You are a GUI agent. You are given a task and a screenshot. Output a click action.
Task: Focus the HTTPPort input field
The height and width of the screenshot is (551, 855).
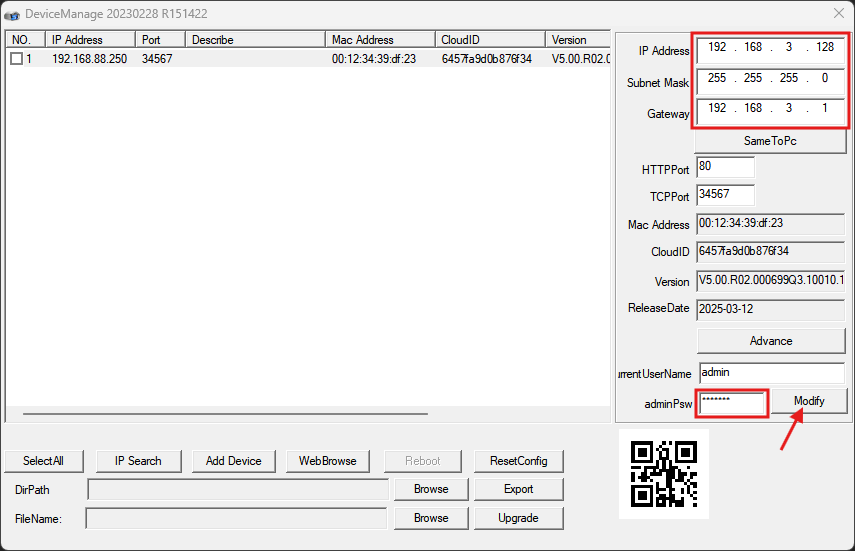tap(725, 167)
